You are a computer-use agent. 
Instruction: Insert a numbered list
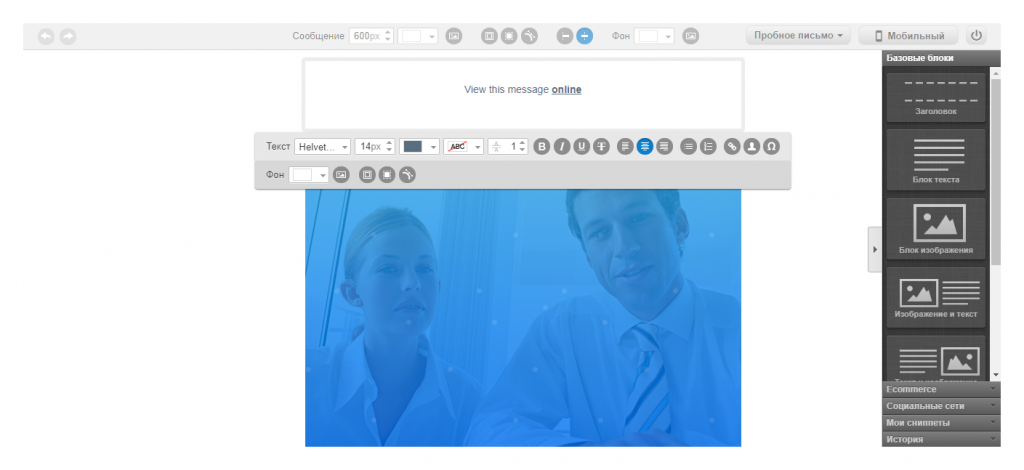pos(708,146)
